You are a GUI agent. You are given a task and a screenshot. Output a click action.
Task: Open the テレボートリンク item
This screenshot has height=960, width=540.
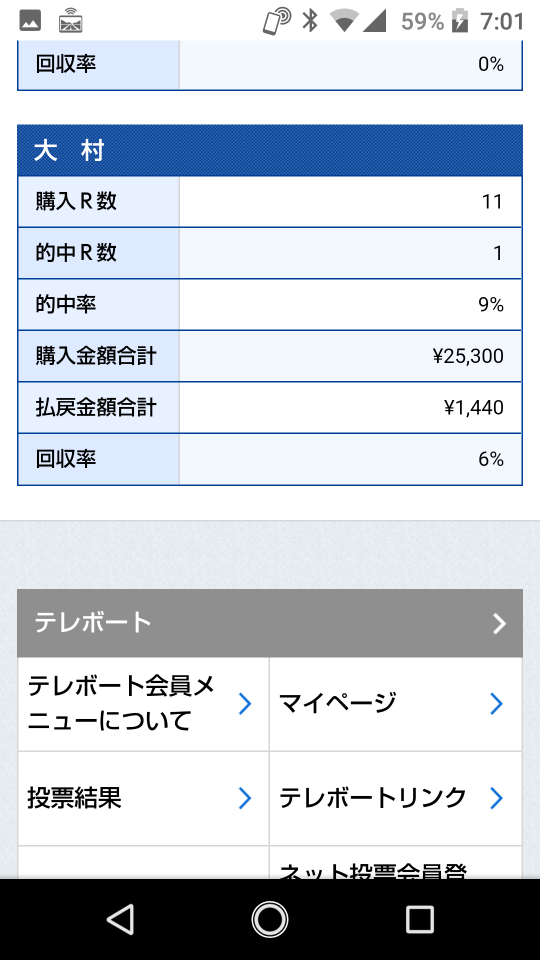point(396,798)
